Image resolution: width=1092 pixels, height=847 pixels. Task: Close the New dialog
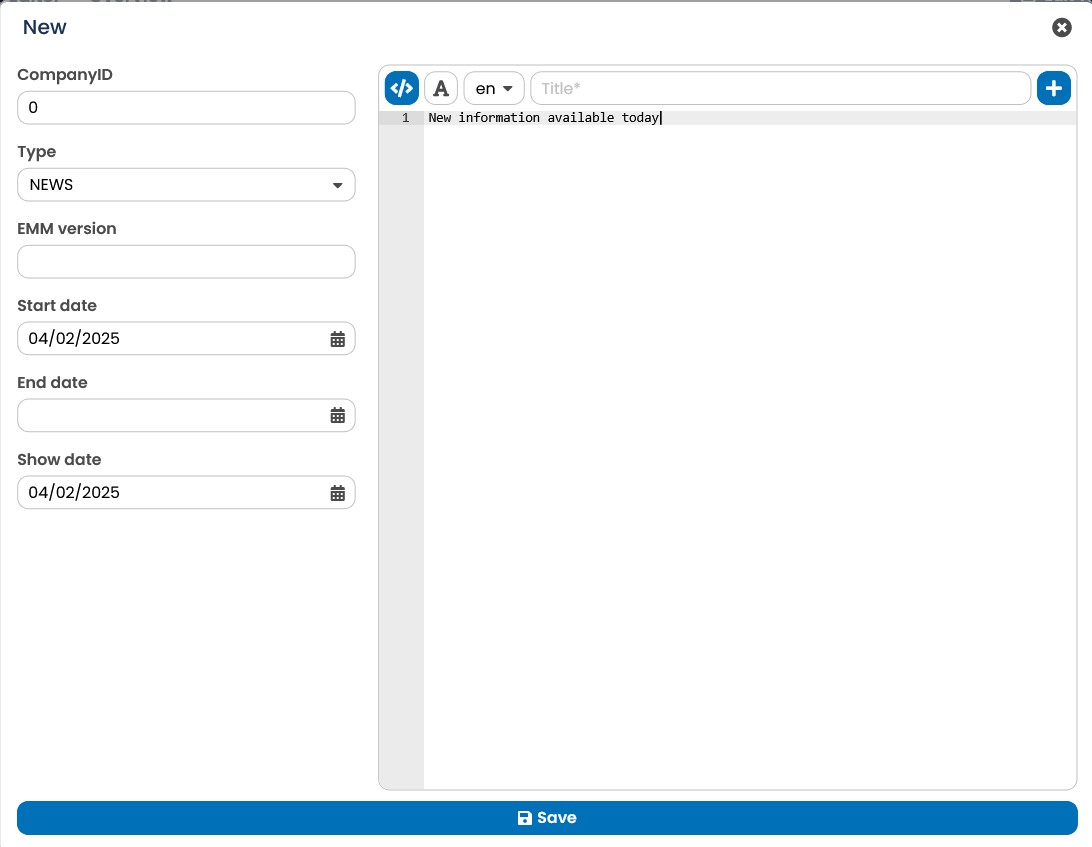click(x=1061, y=27)
